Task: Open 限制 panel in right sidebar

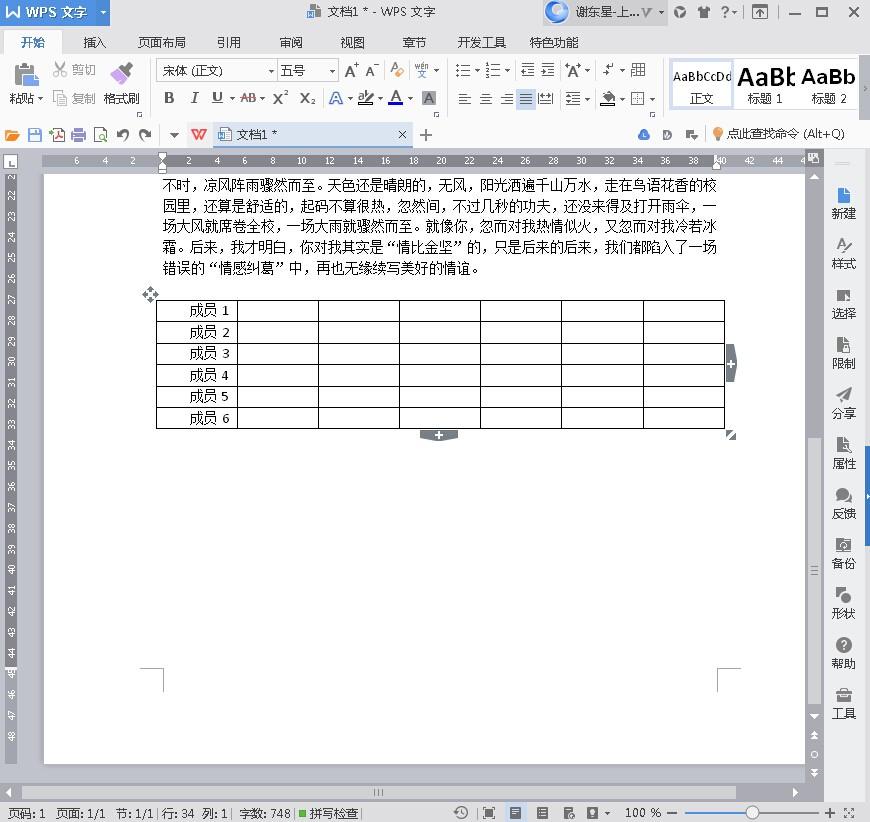Action: click(843, 354)
